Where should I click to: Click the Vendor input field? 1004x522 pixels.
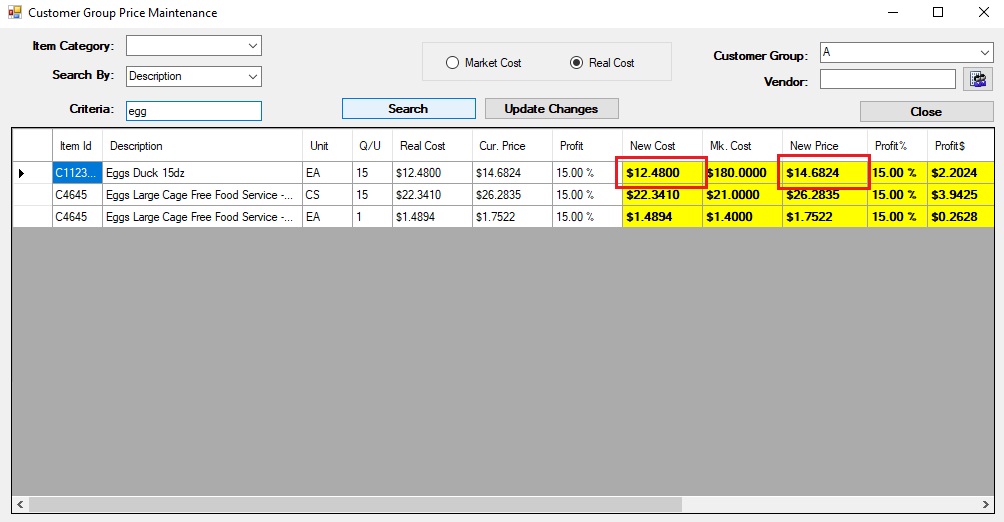coord(887,79)
